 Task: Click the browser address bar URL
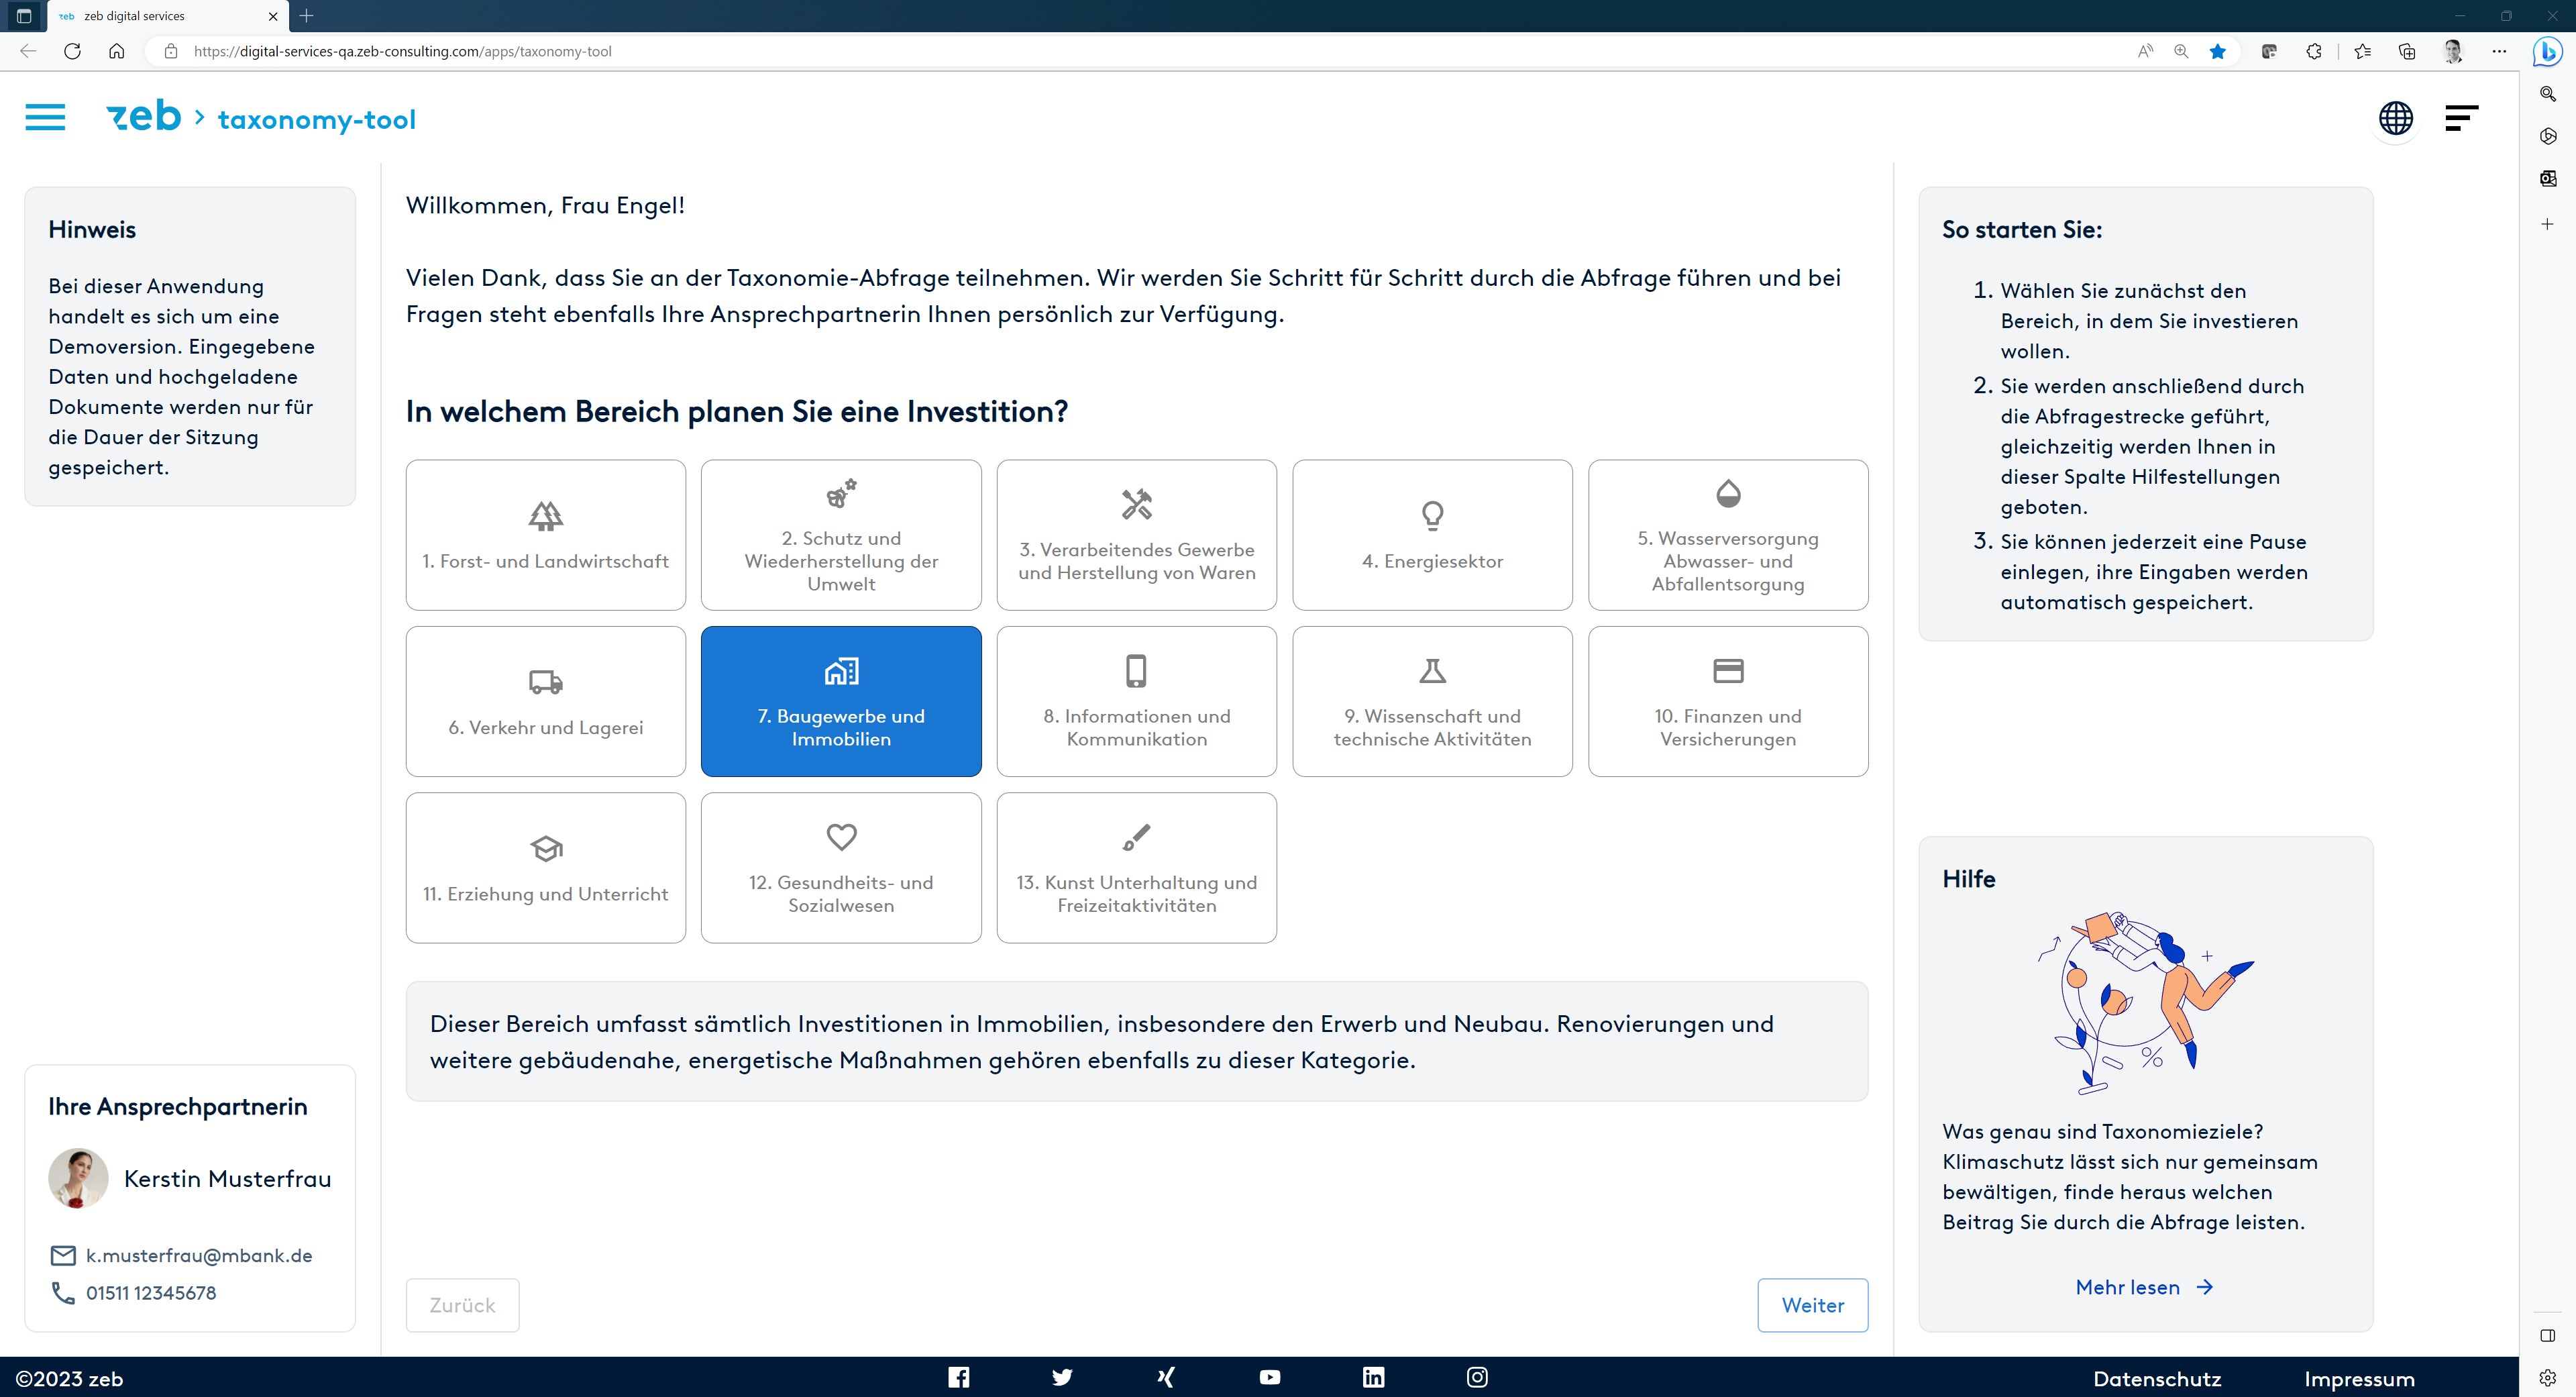pos(402,51)
